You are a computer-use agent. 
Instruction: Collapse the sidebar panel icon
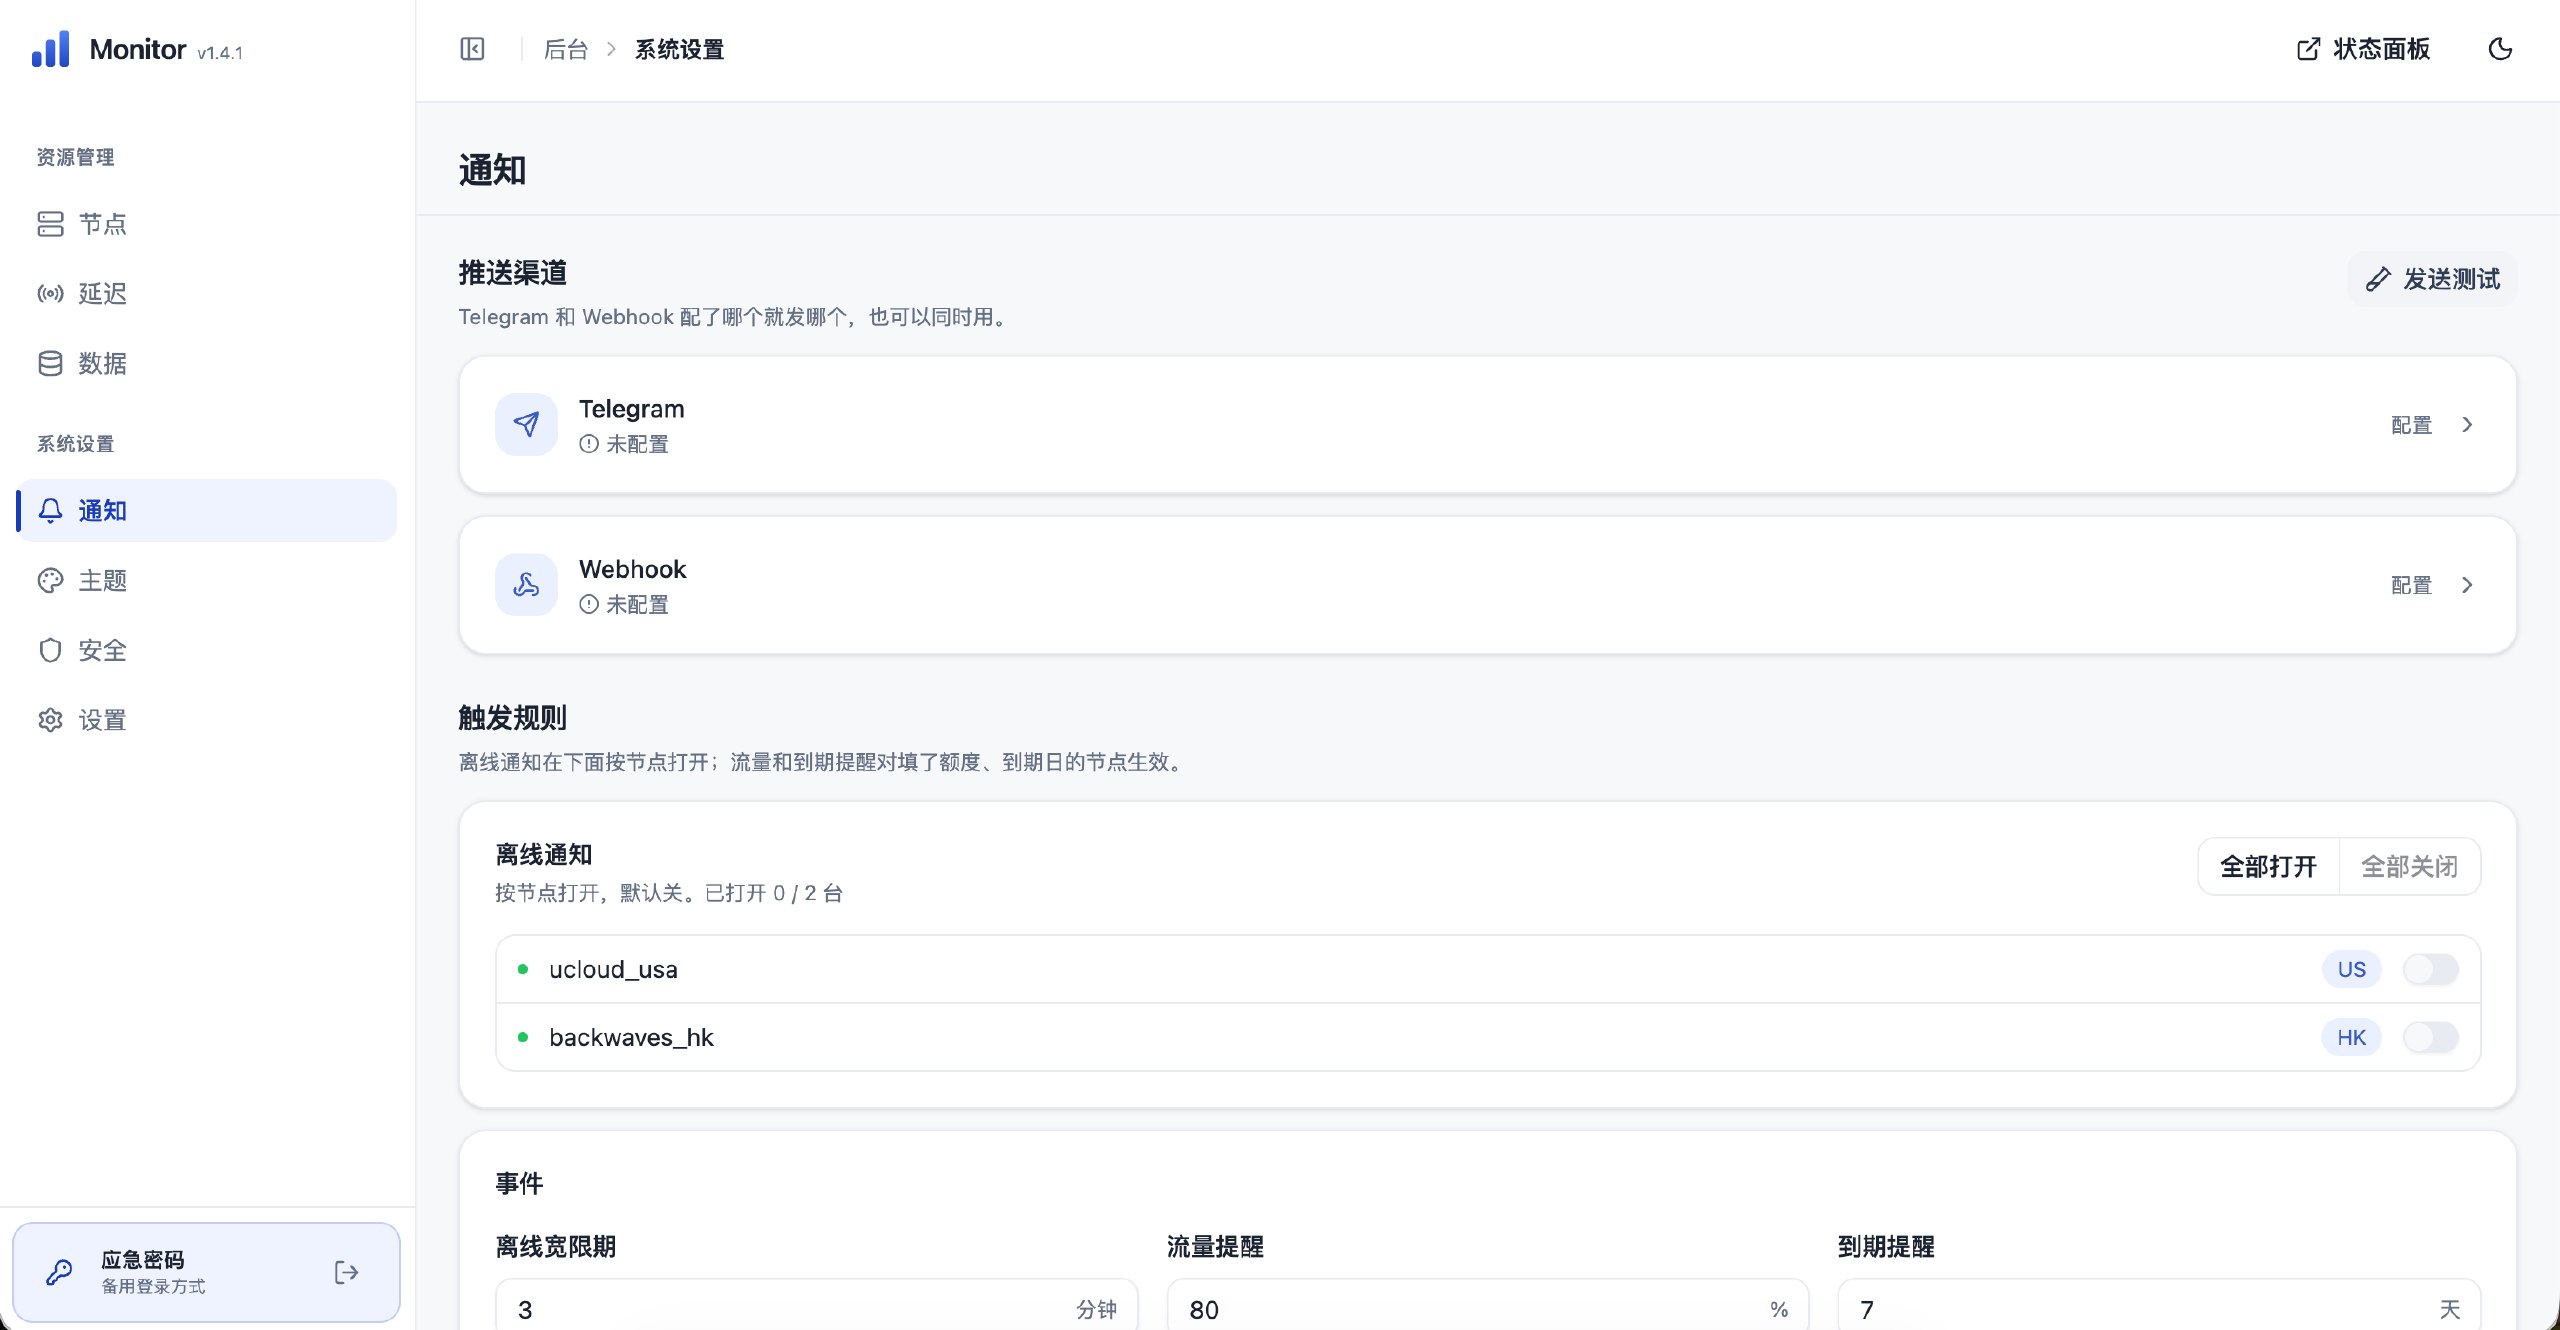(x=472, y=49)
